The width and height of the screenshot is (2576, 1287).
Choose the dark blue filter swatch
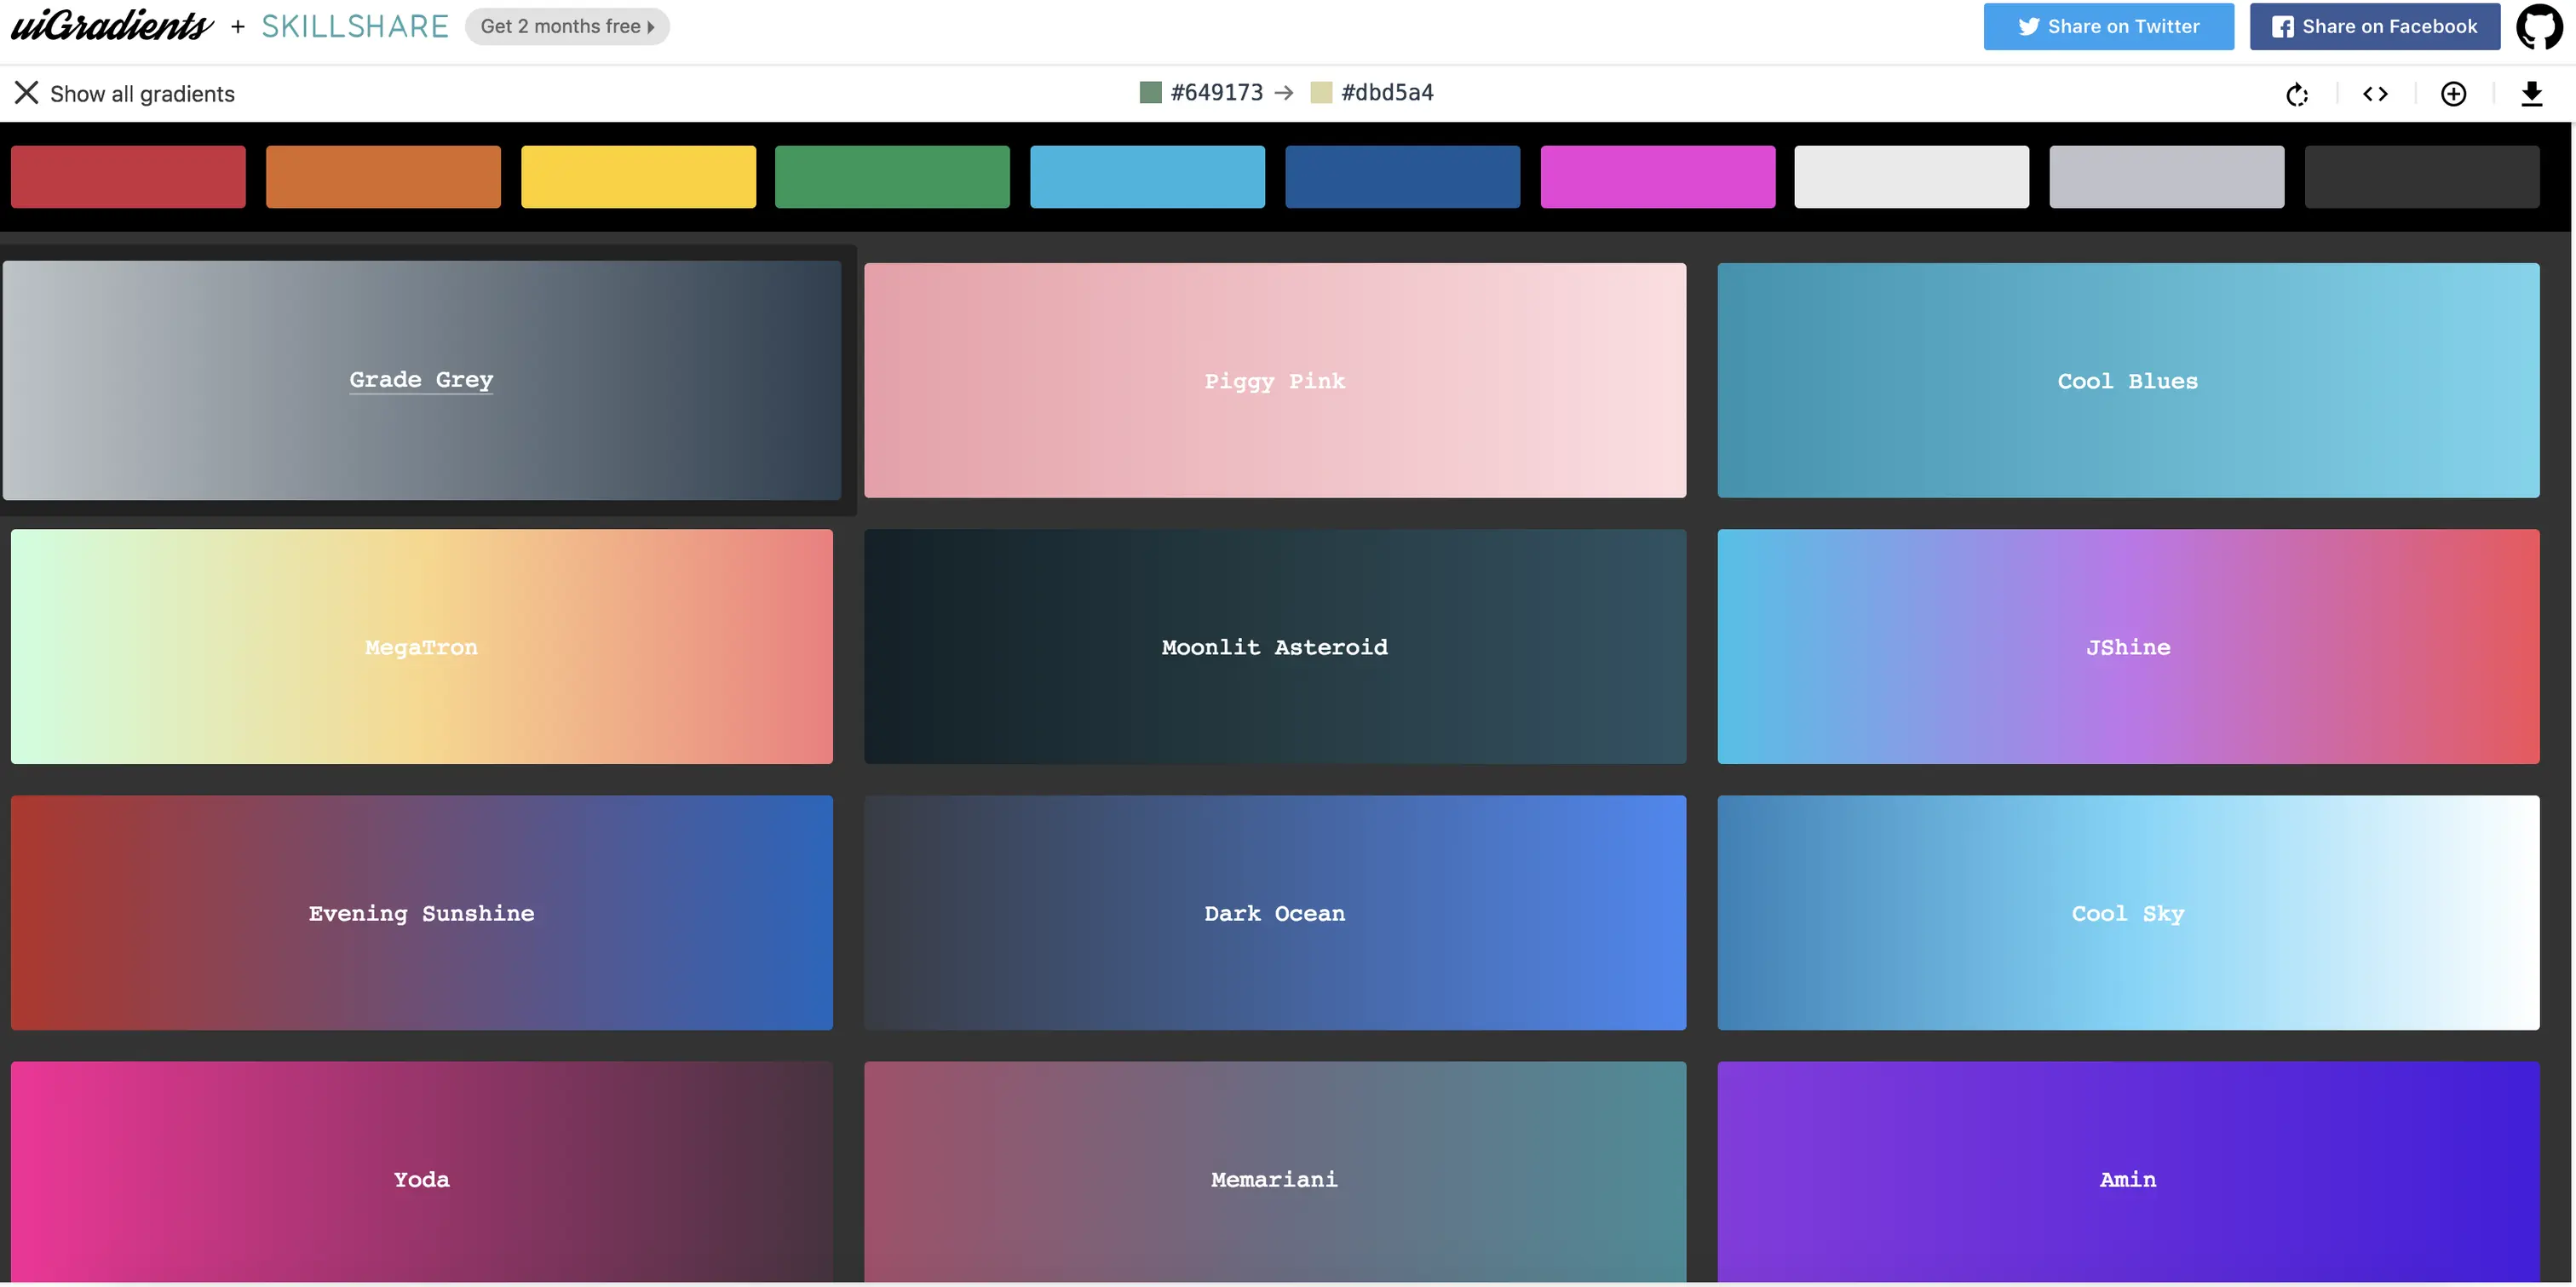pos(1402,177)
